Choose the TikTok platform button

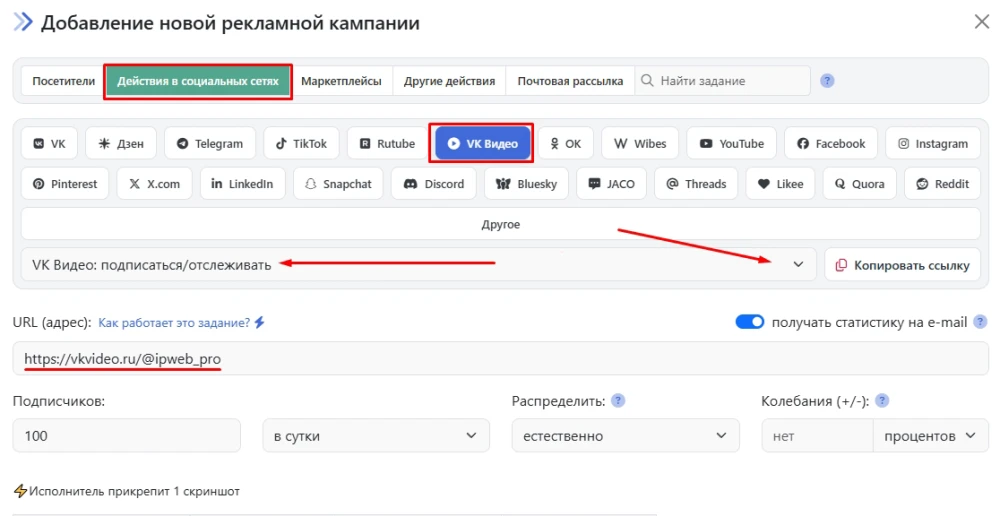(301, 144)
